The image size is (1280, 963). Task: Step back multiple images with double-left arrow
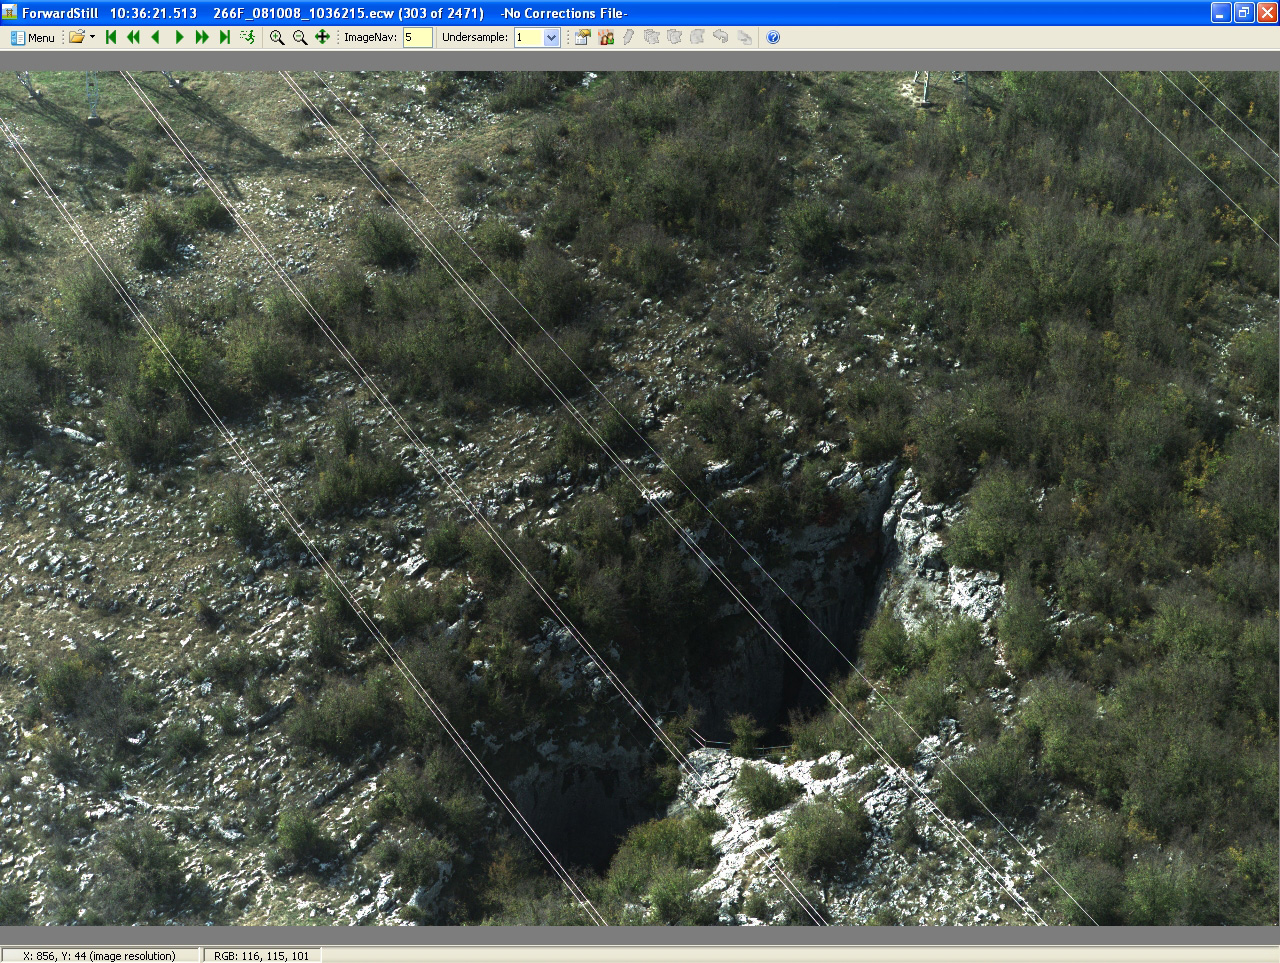tap(133, 37)
